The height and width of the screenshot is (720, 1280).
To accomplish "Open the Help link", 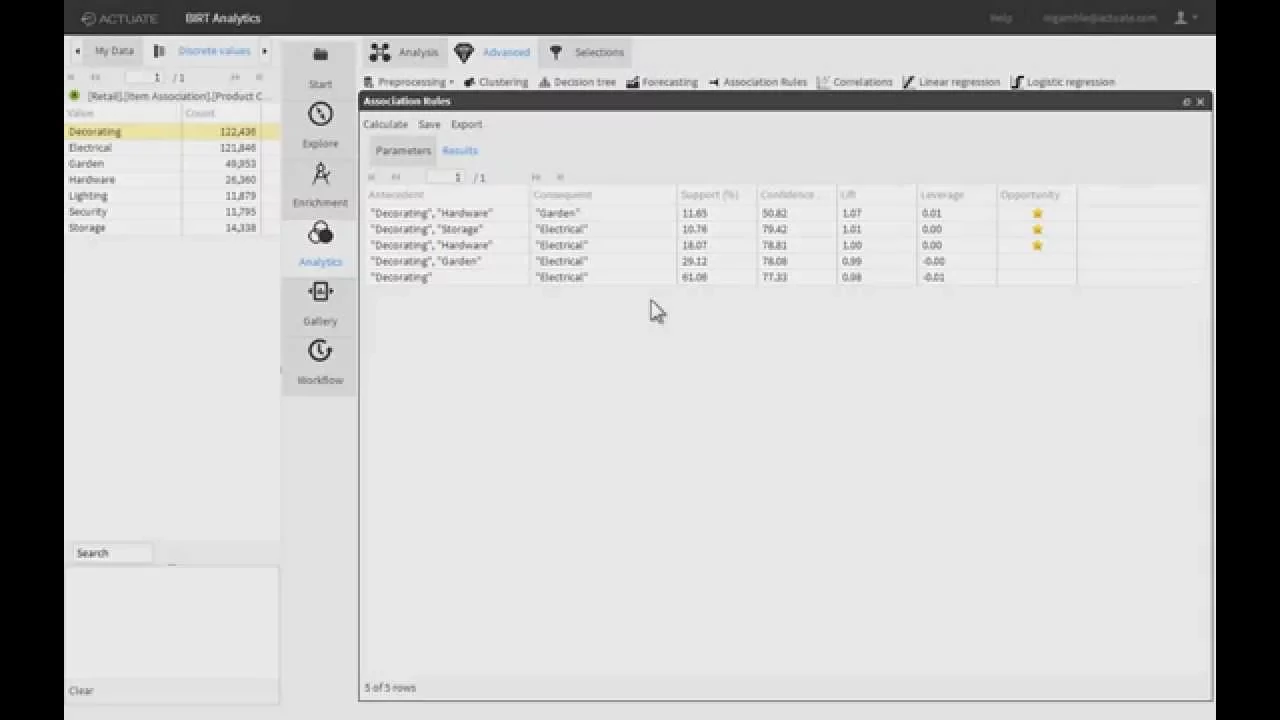I will pyautogui.click(x=1000, y=18).
